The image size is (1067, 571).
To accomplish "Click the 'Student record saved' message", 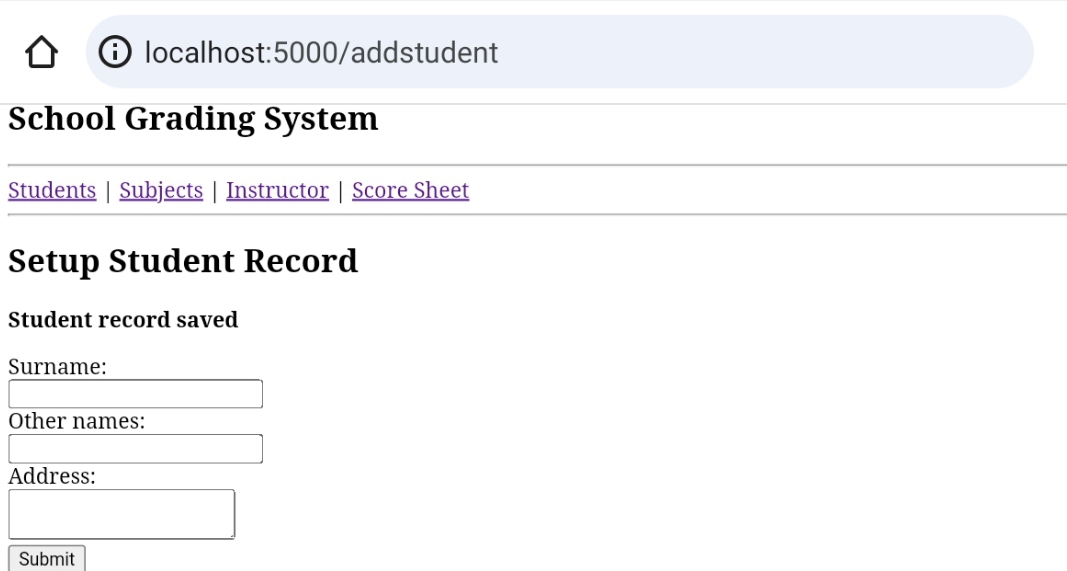I will pyautogui.click(x=123, y=320).
